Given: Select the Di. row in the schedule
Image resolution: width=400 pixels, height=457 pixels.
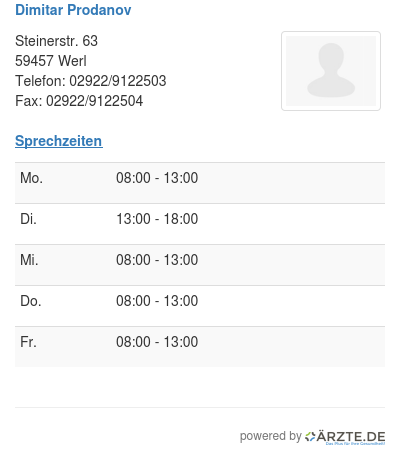Looking at the screenshot, I should 200,224.
